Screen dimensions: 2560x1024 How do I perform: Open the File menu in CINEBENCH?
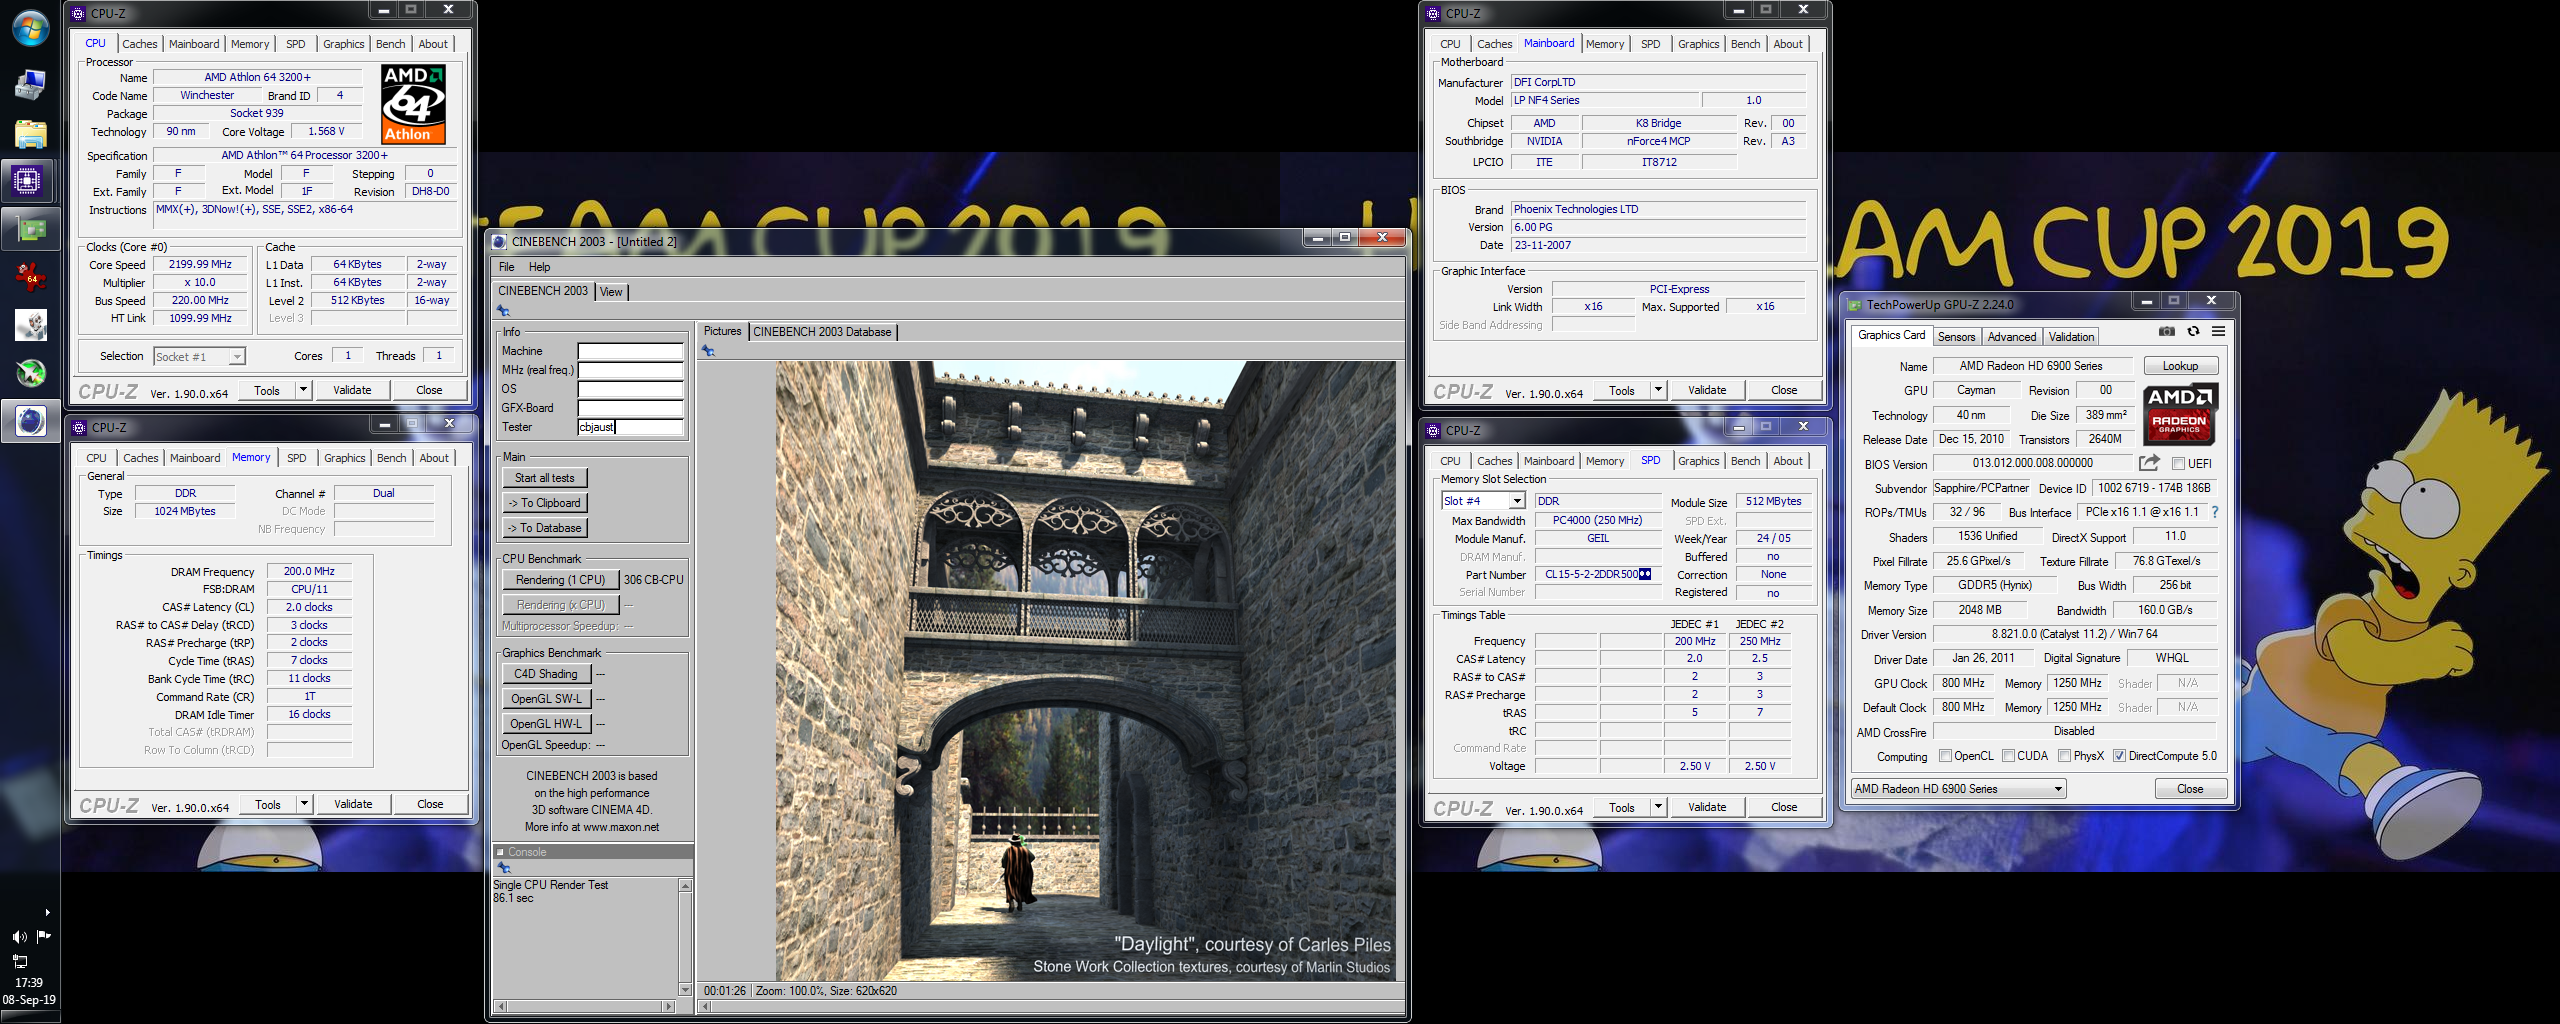[x=507, y=267]
